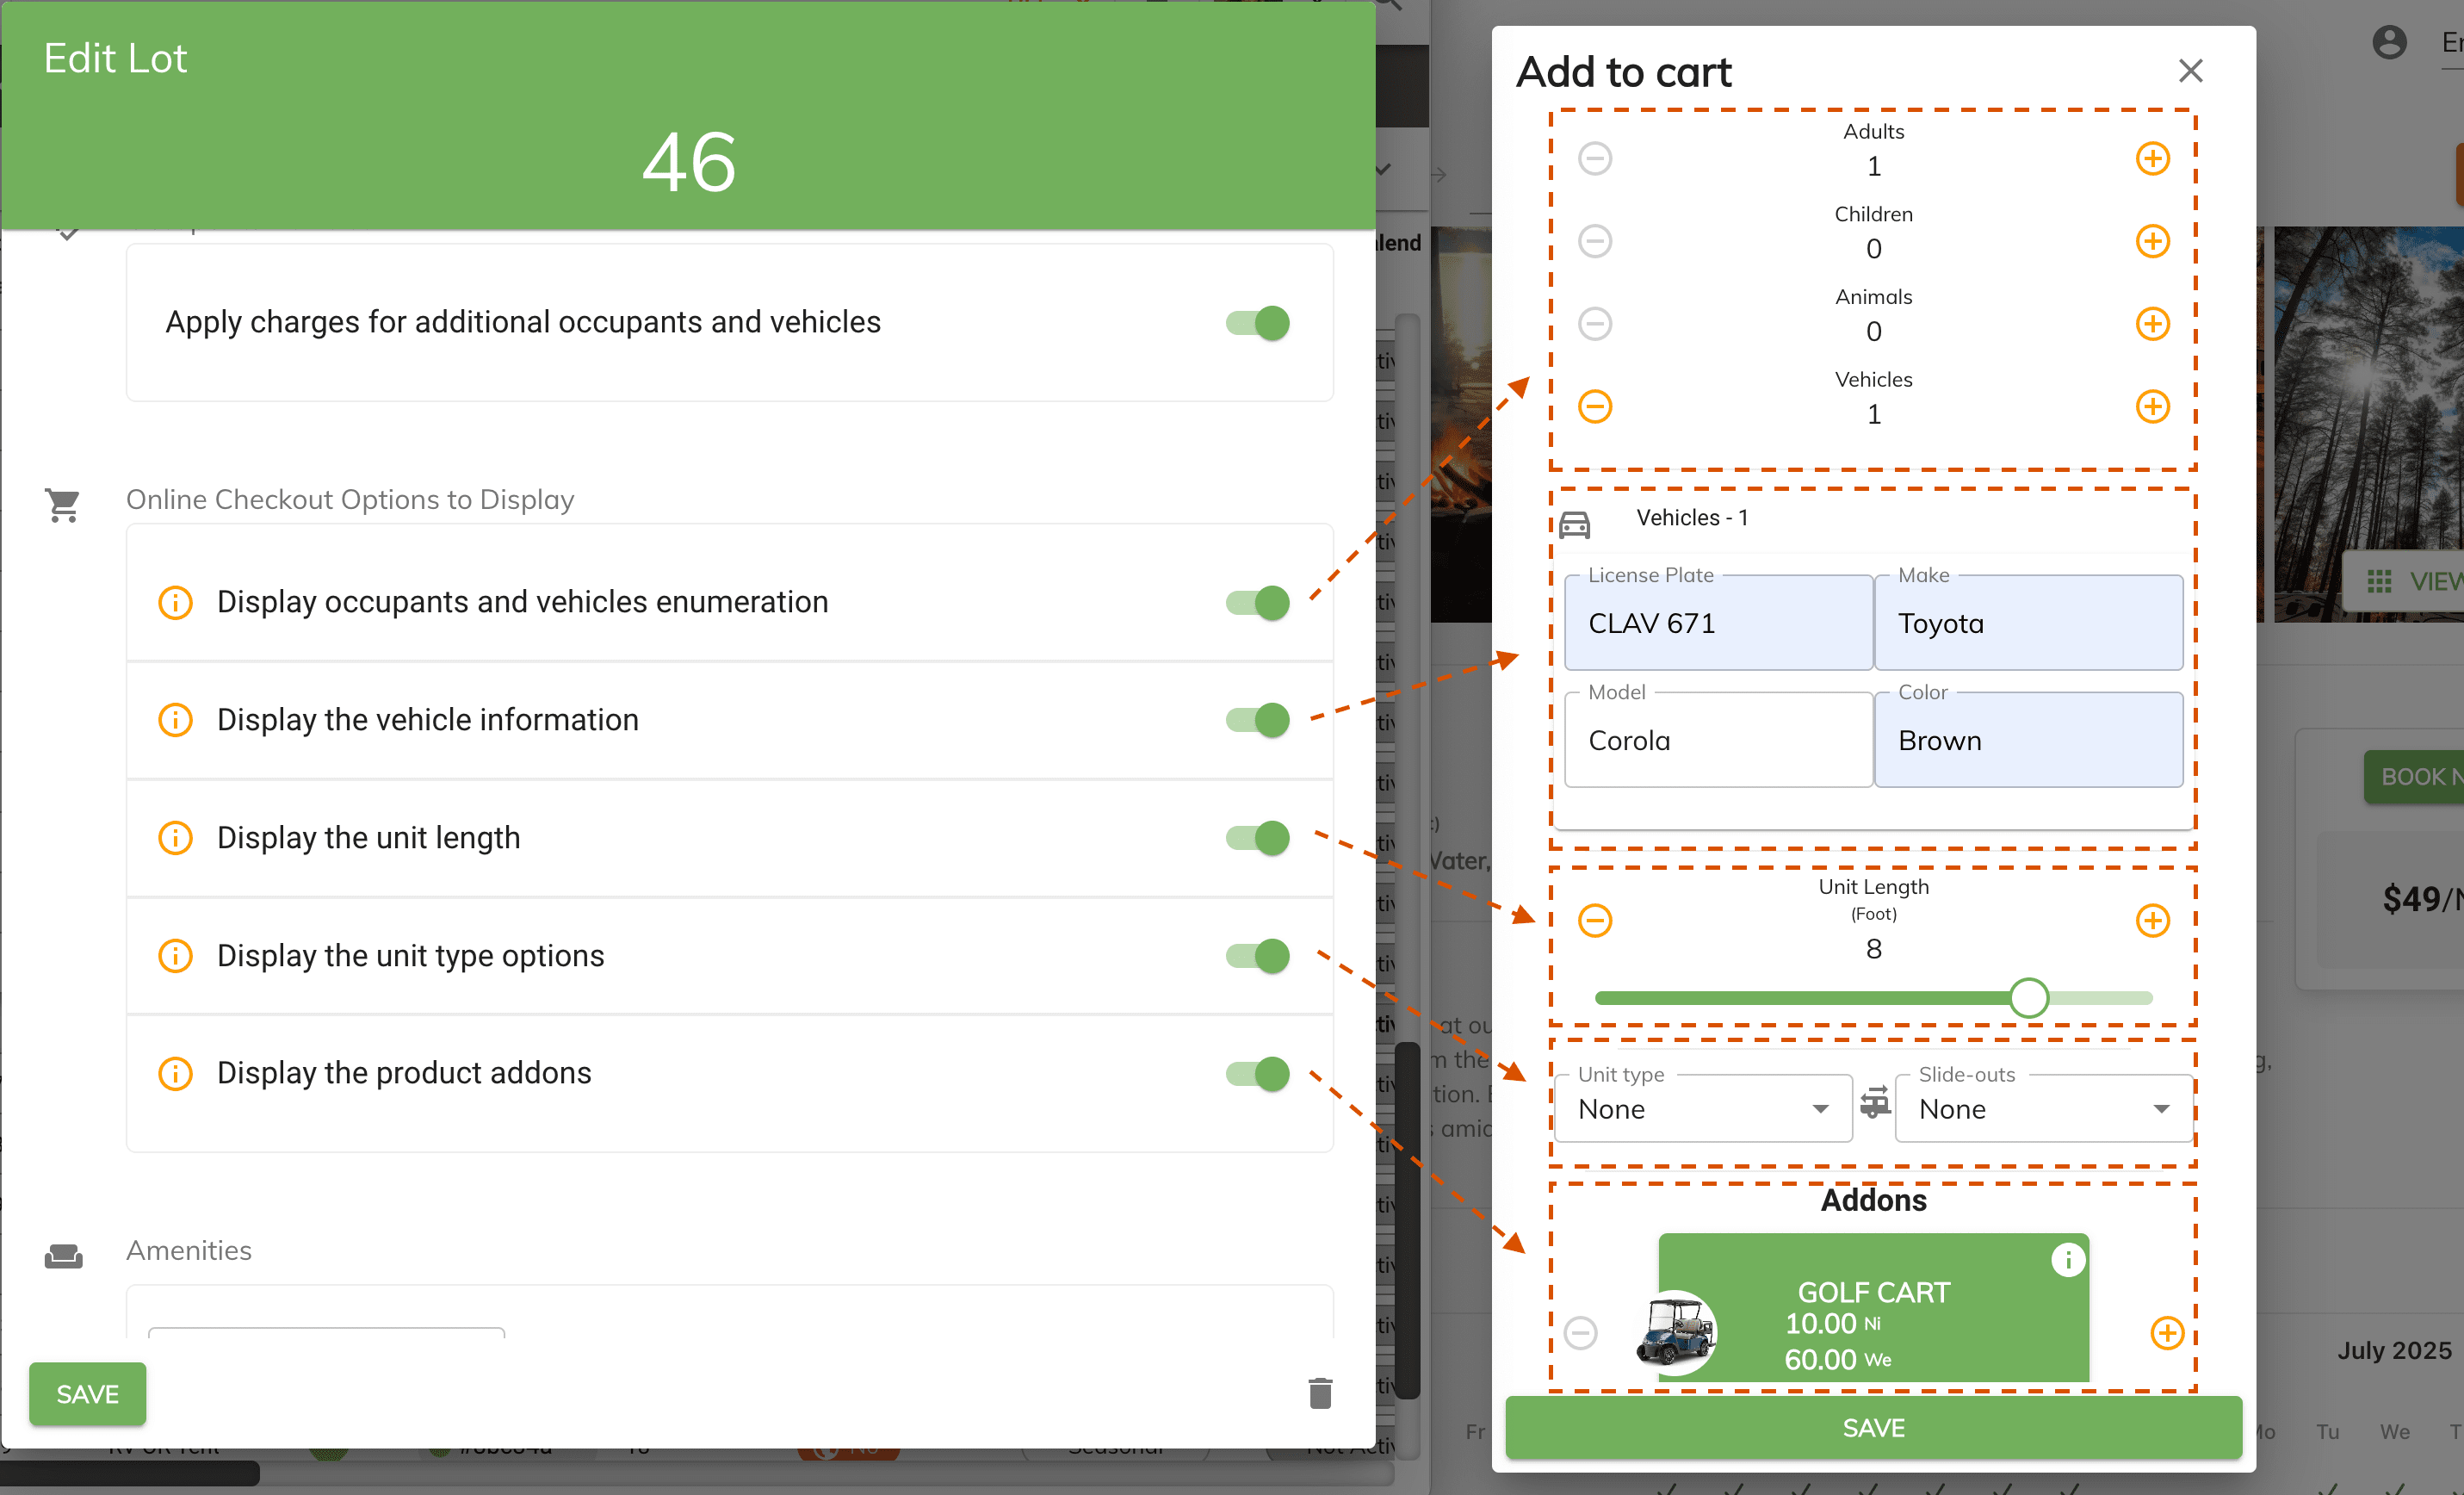Click the lot number 46 title
Image resolution: width=2464 pixels, height=1495 pixels.
tap(689, 163)
